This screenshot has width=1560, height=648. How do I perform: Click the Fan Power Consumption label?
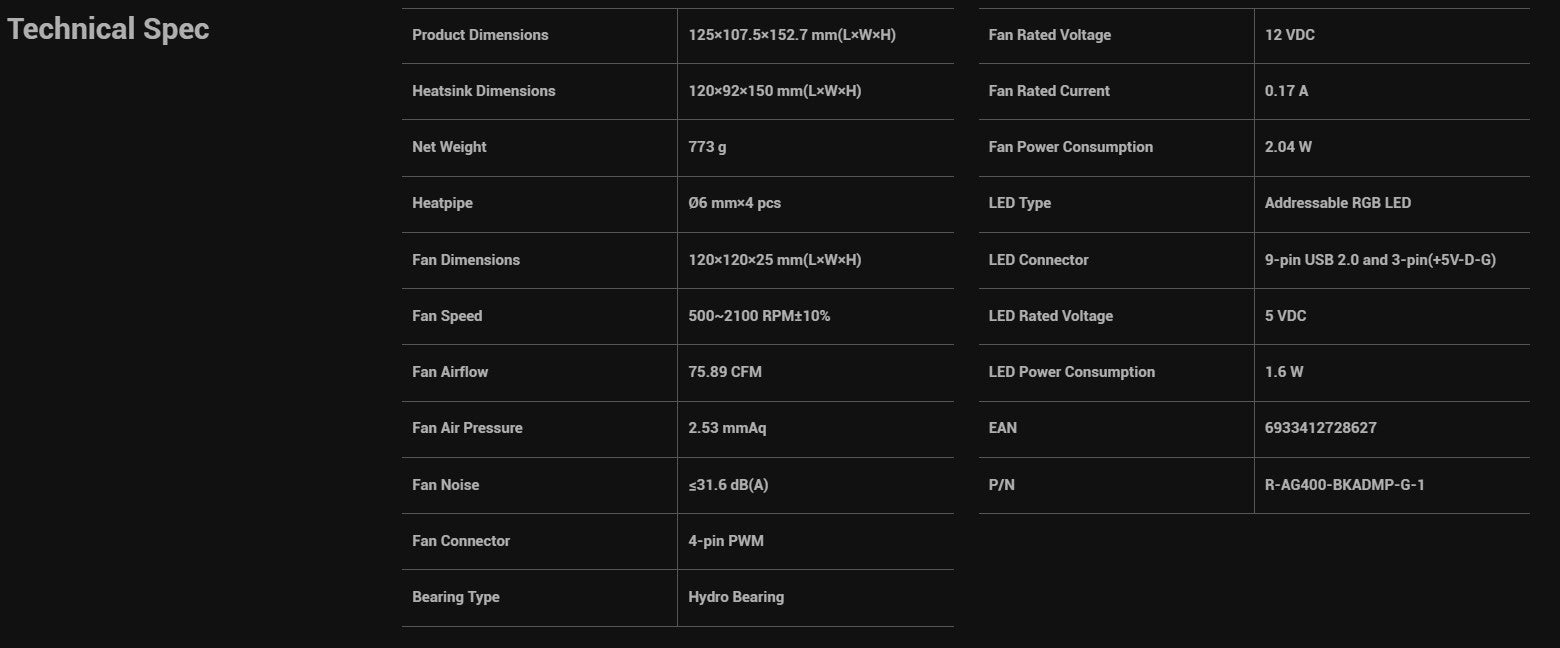coord(1071,147)
